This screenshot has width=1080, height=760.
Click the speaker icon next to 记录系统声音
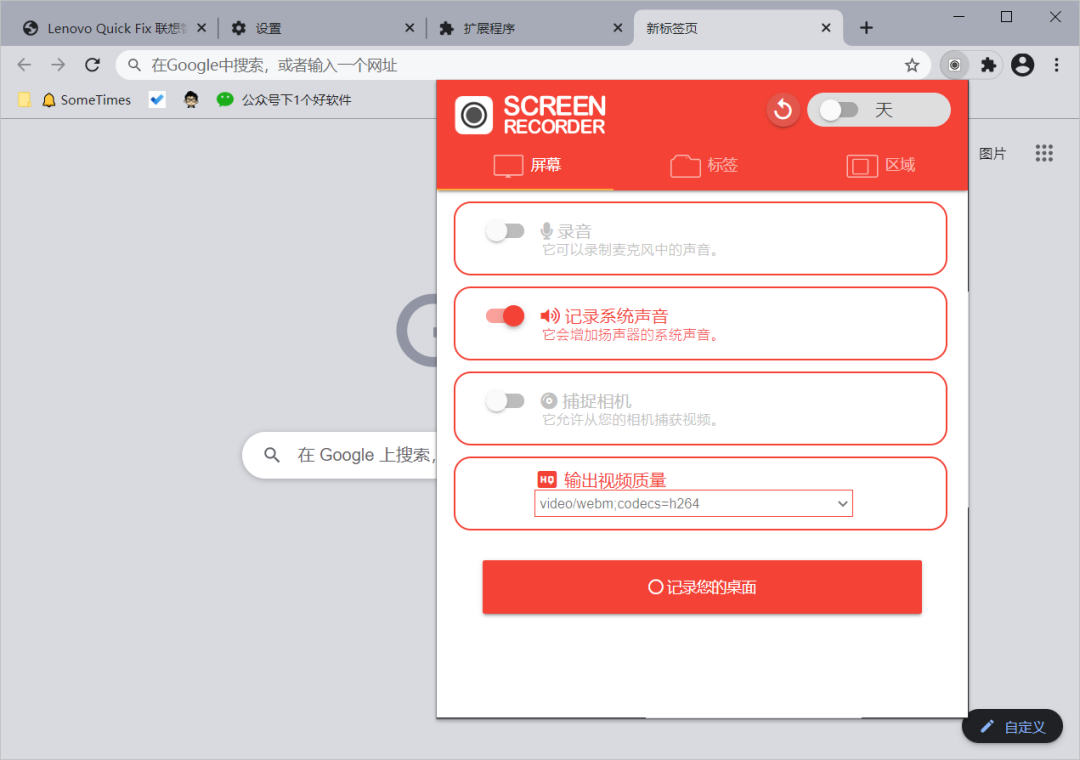click(550, 316)
